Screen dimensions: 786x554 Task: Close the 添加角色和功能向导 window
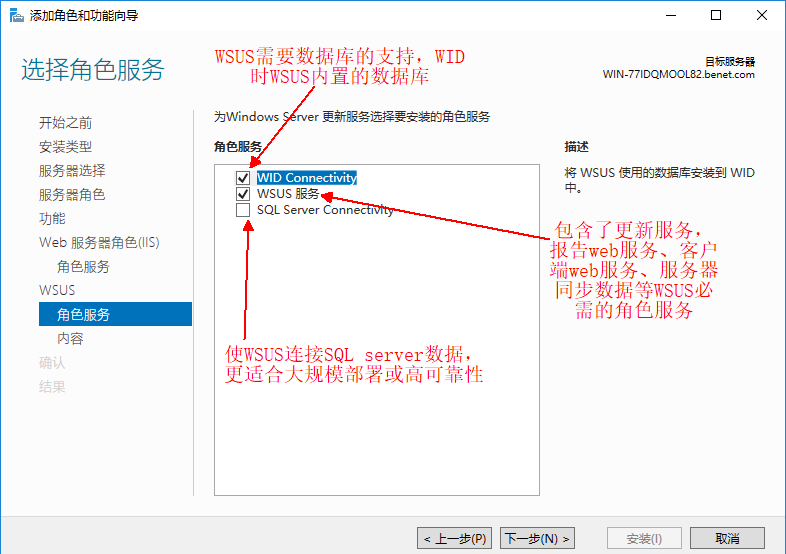(x=762, y=16)
